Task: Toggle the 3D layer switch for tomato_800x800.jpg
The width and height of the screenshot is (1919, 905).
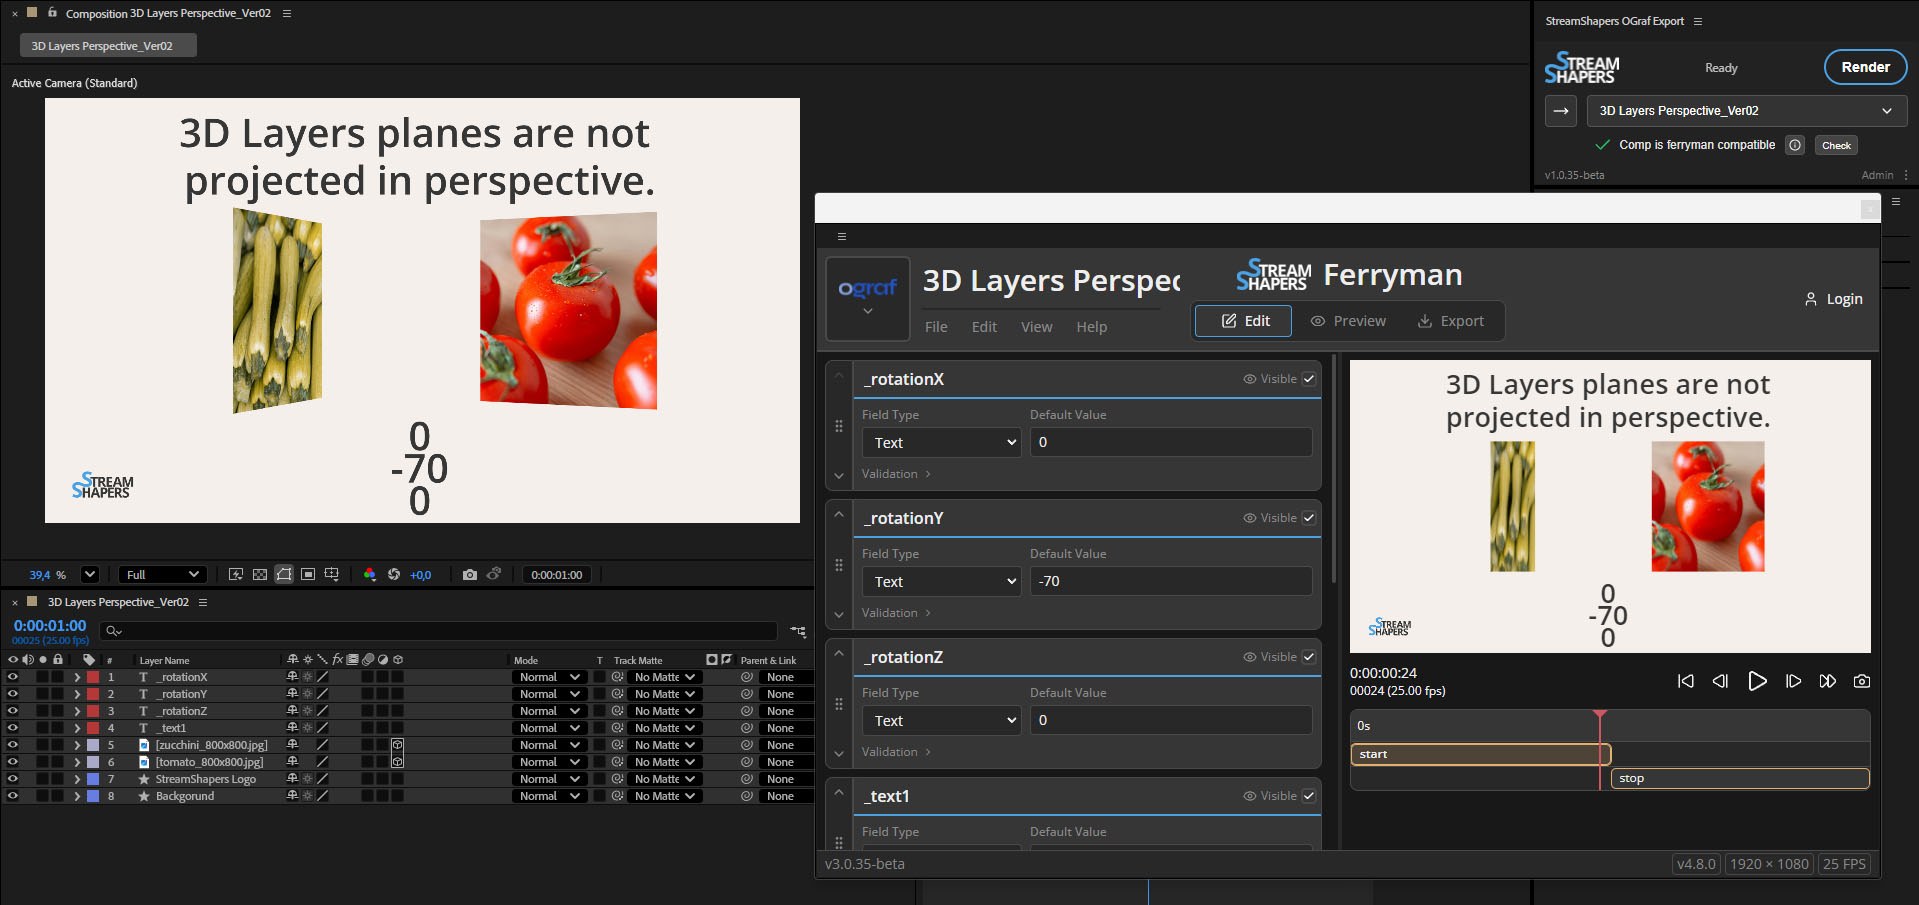Action: point(397,762)
